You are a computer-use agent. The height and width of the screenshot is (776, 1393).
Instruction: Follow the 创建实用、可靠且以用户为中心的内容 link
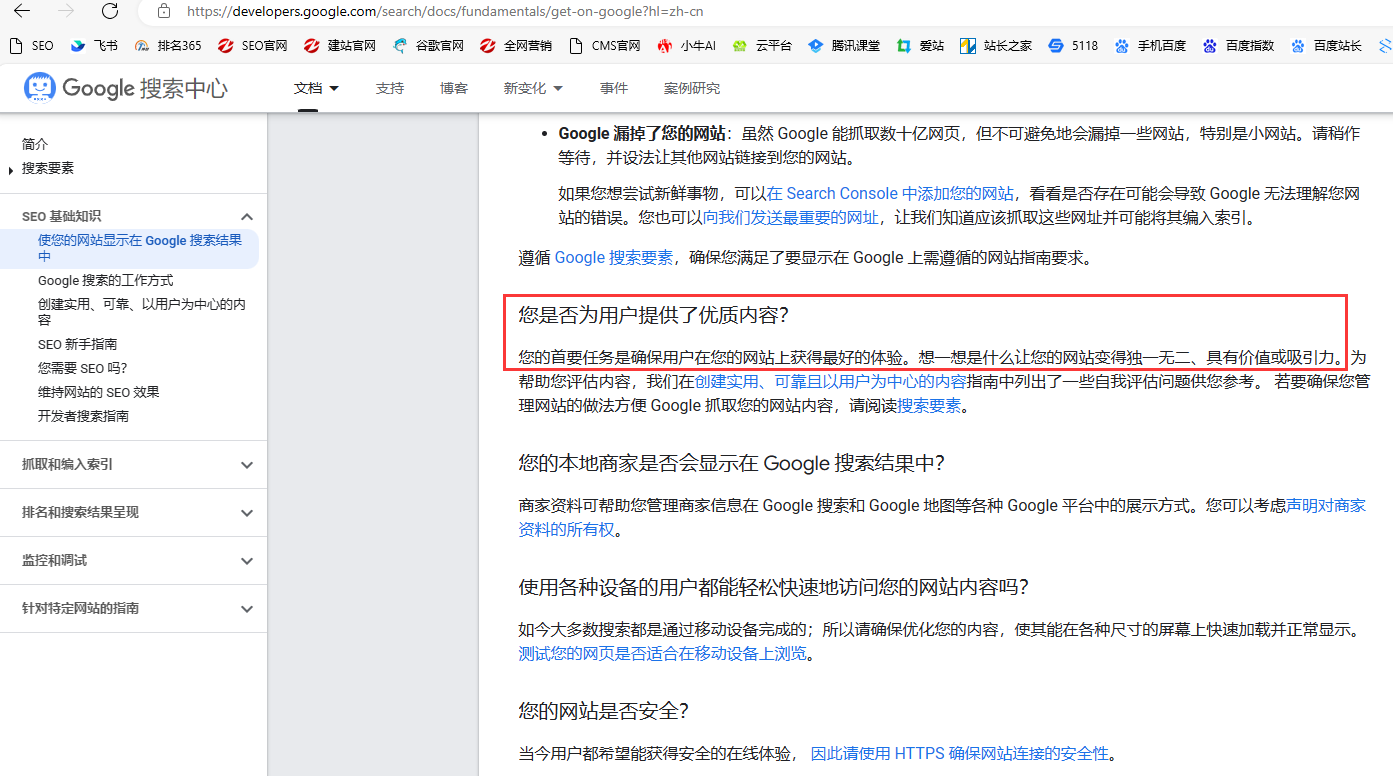831,382
